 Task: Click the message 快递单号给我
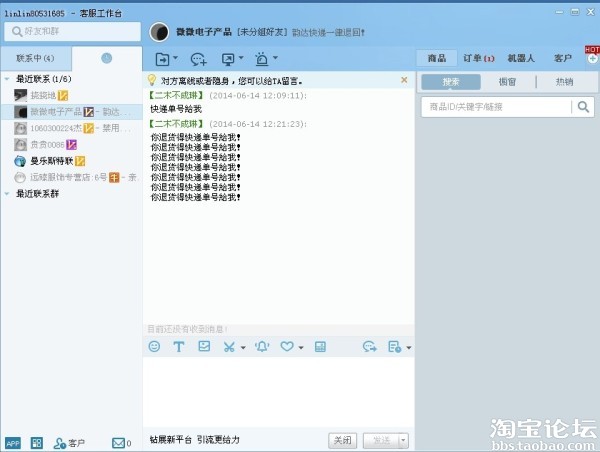[176, 109]
